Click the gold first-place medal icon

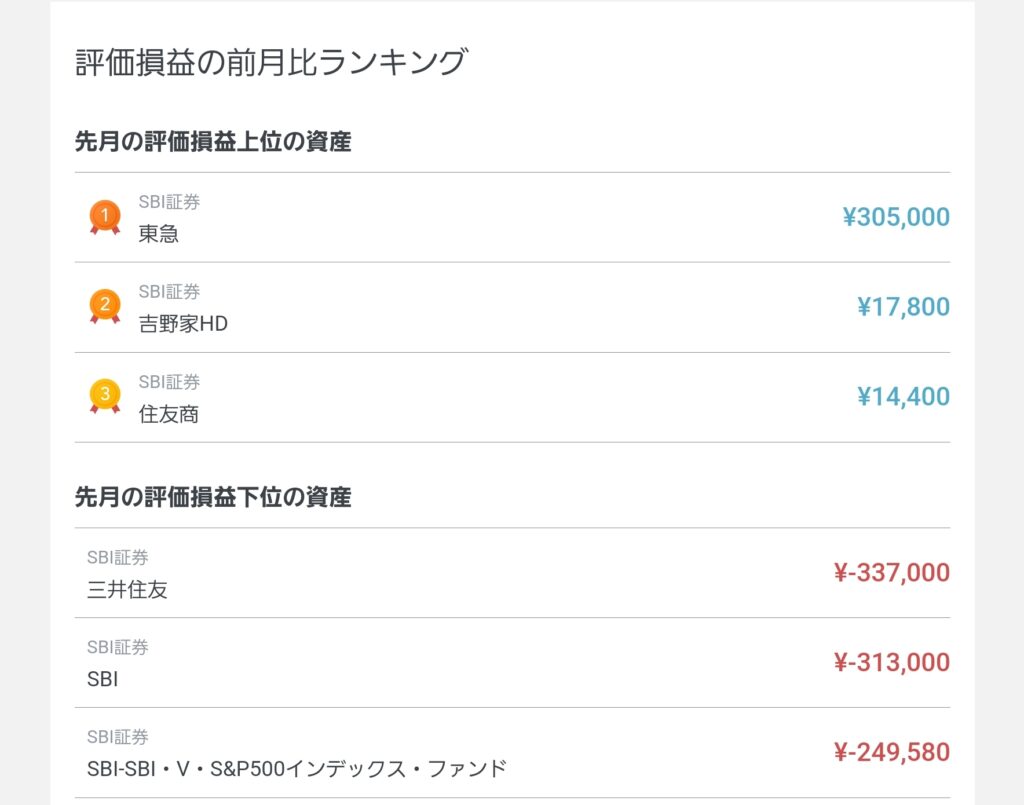pyautogui.click(x=104, y=216)
